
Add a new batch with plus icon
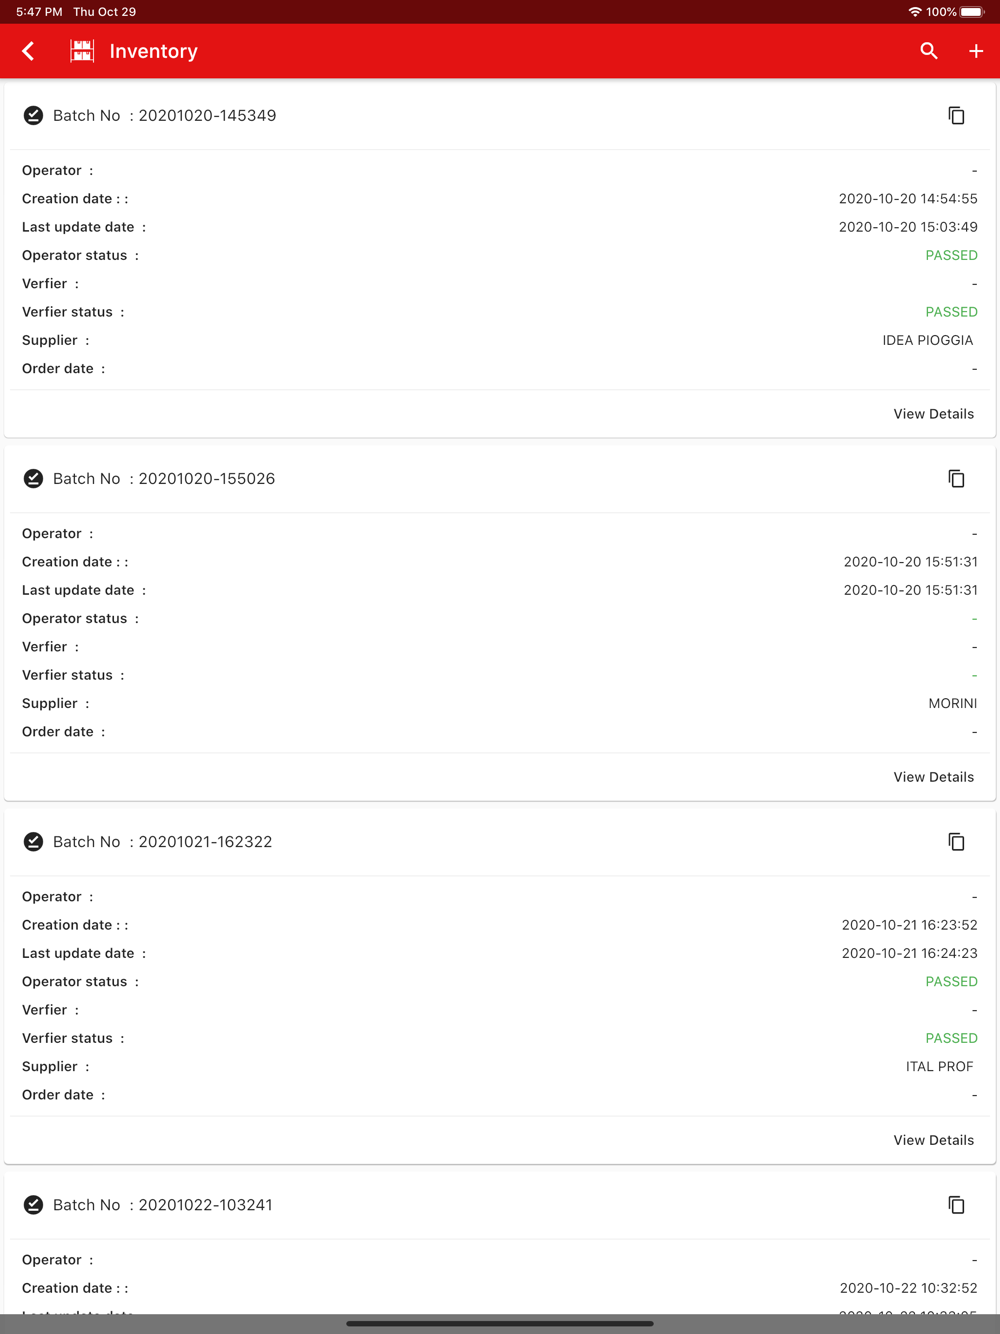[x=976, y=51]
